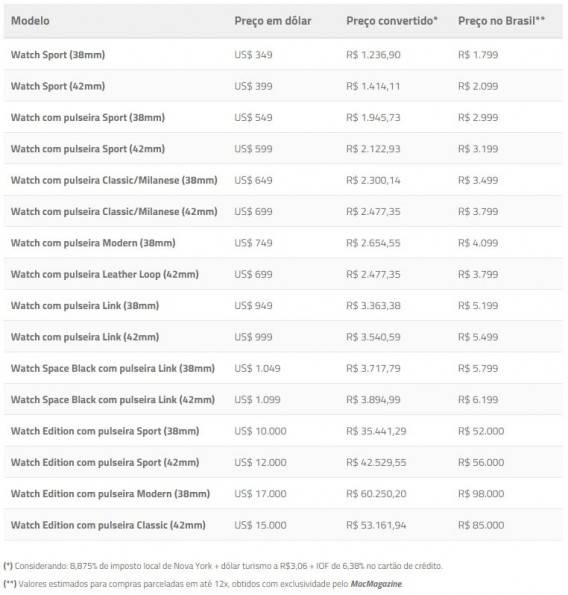Select the Watch Sport (42mm) row label
The height and width of the screenshot is (595, 568).
click(x=58, y=86)
